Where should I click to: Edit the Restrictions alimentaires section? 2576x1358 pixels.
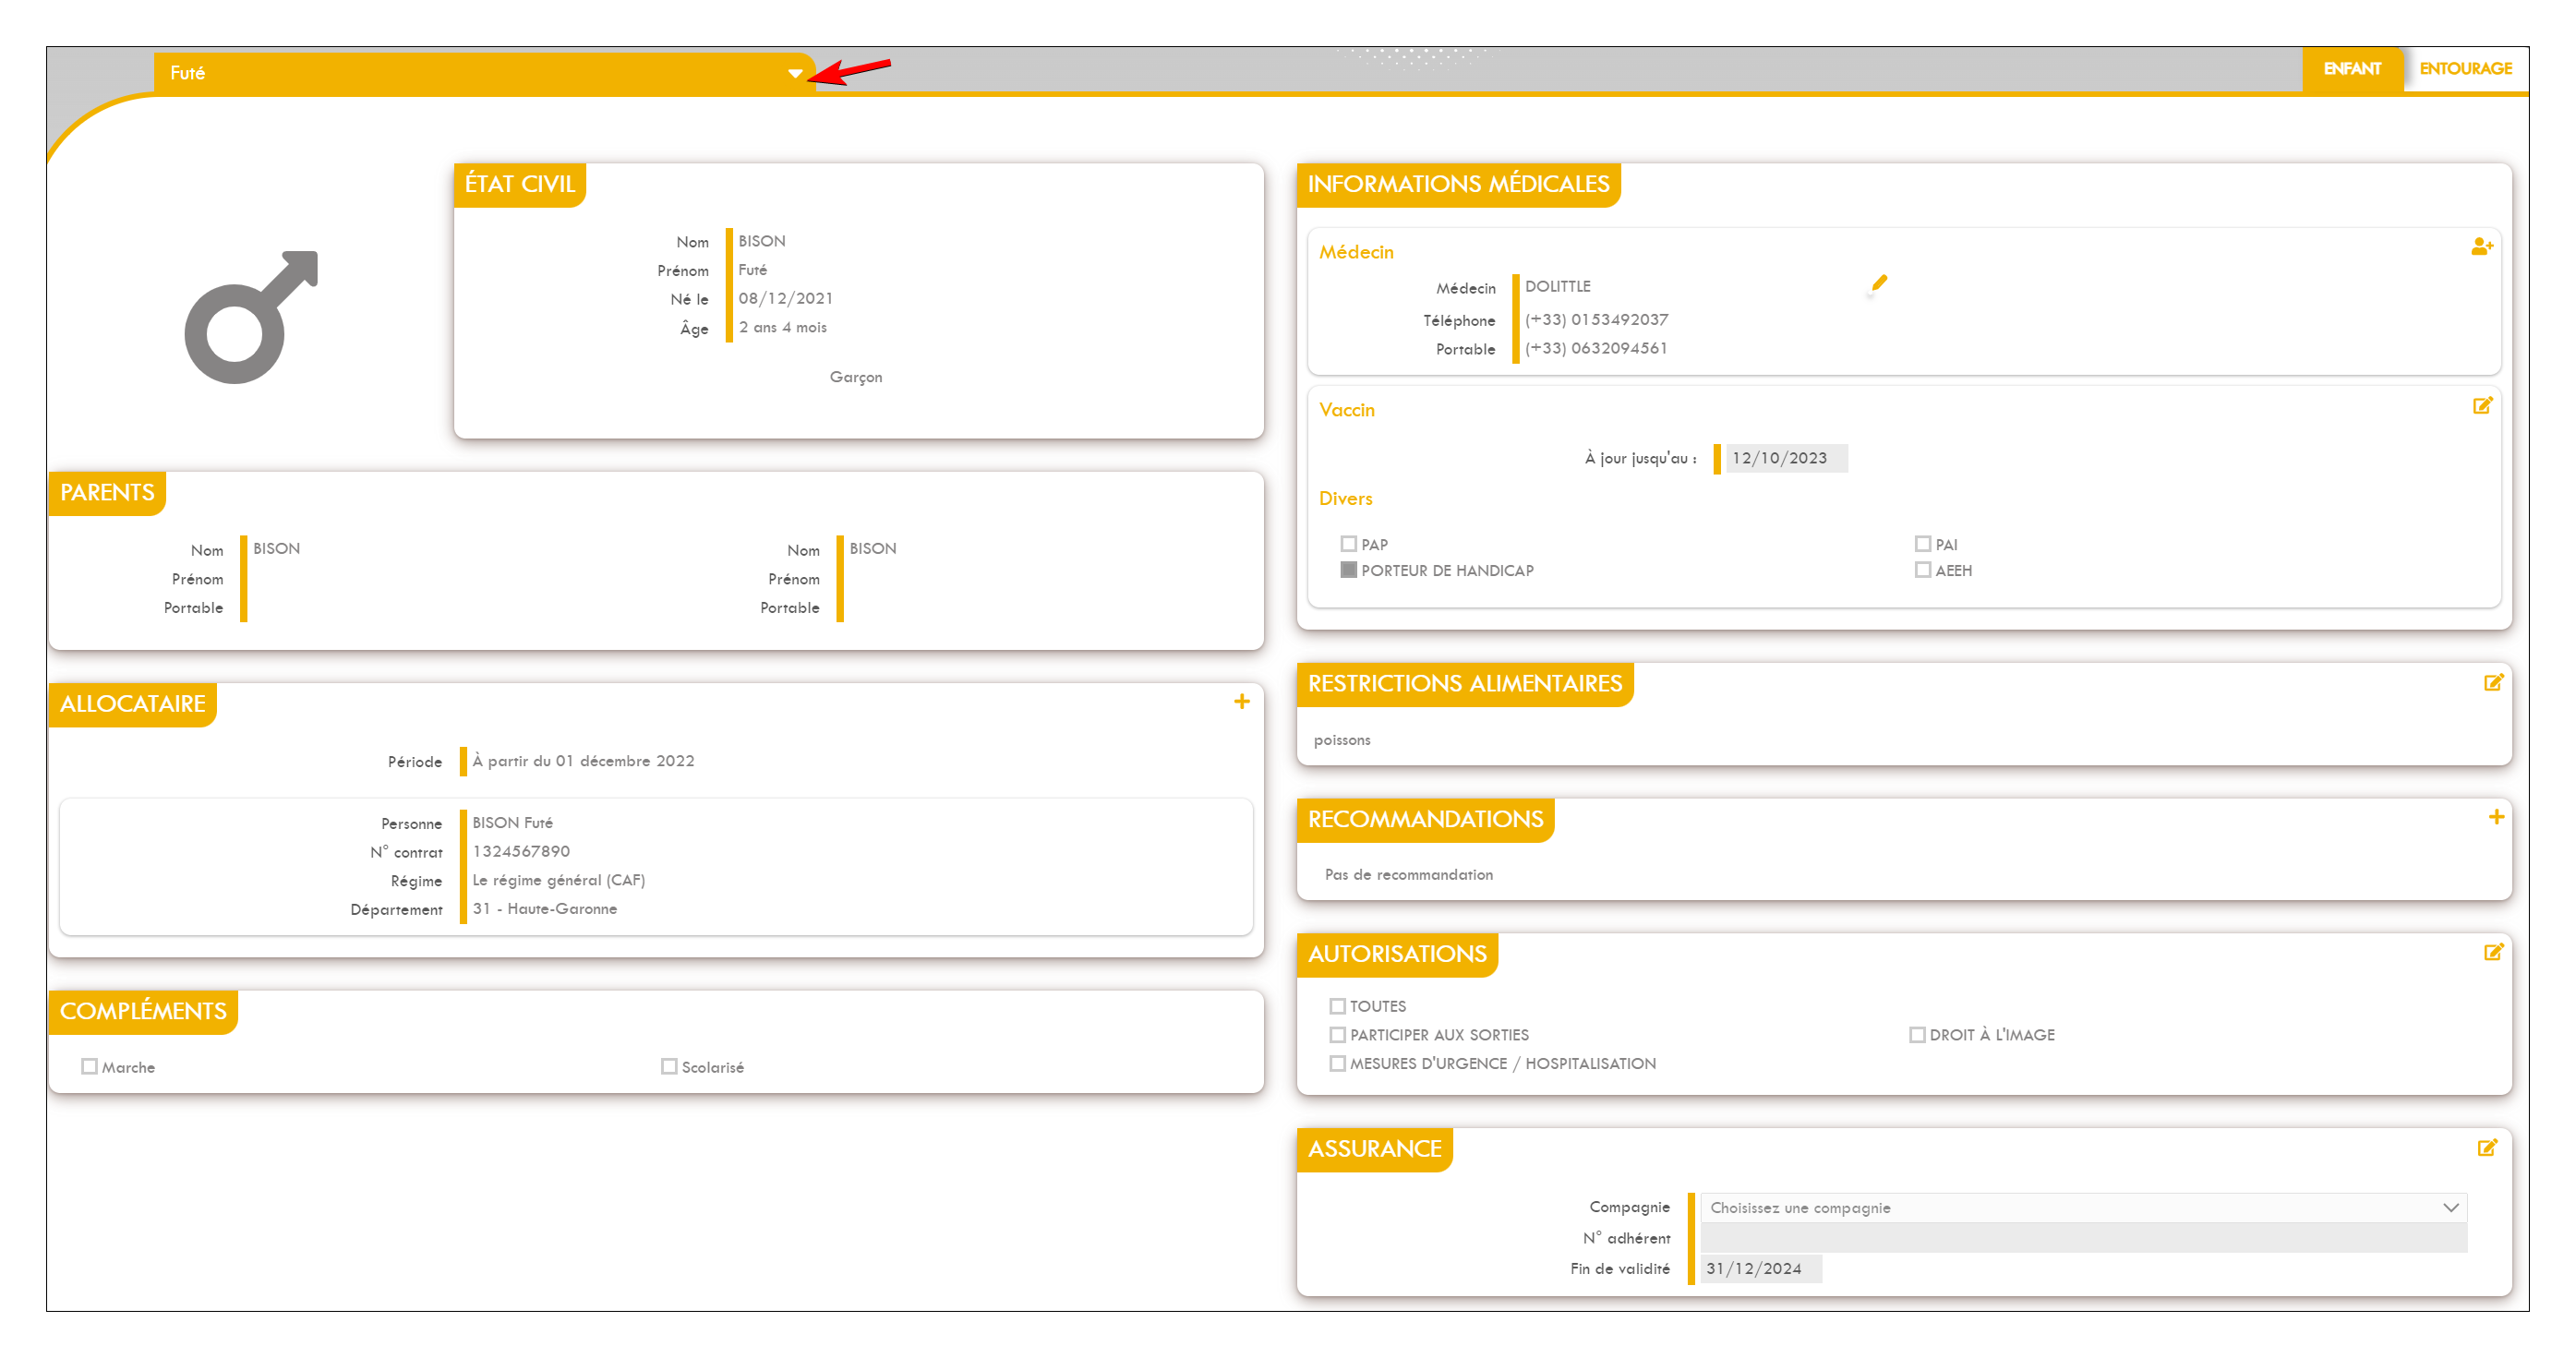(x=2493, y=683)
